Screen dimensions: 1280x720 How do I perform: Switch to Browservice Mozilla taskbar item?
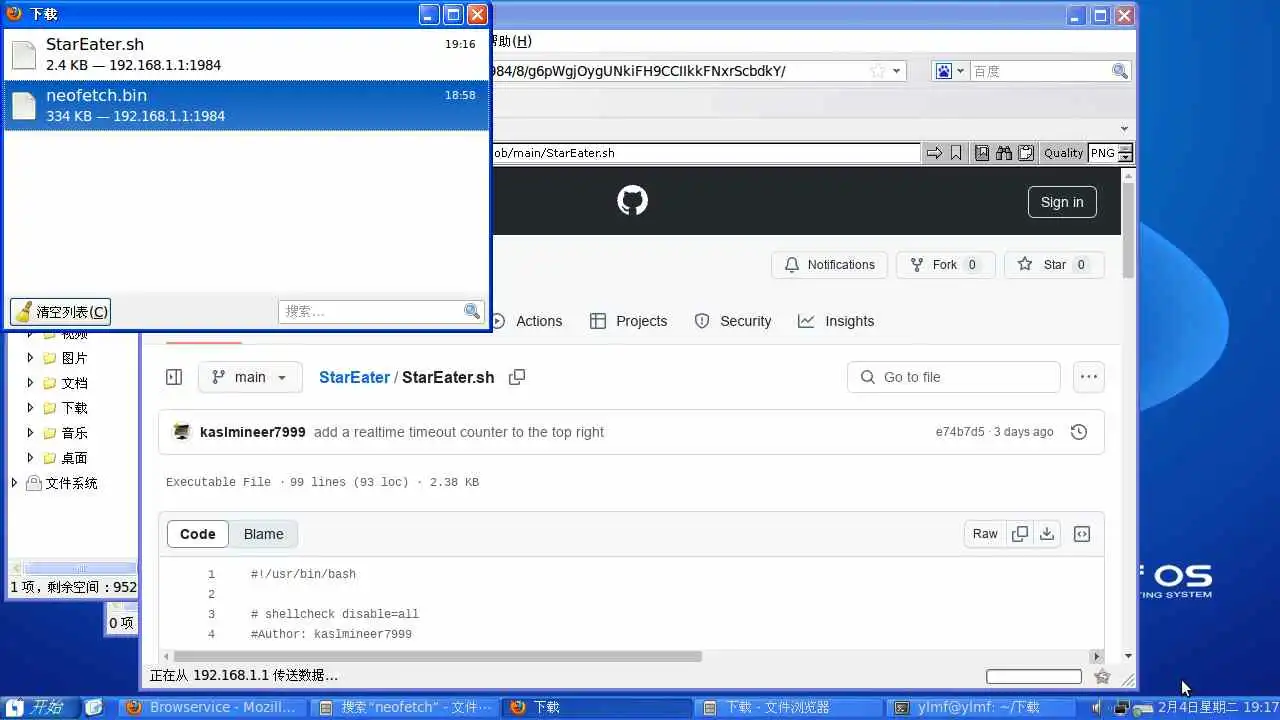[x=213, y=707]
